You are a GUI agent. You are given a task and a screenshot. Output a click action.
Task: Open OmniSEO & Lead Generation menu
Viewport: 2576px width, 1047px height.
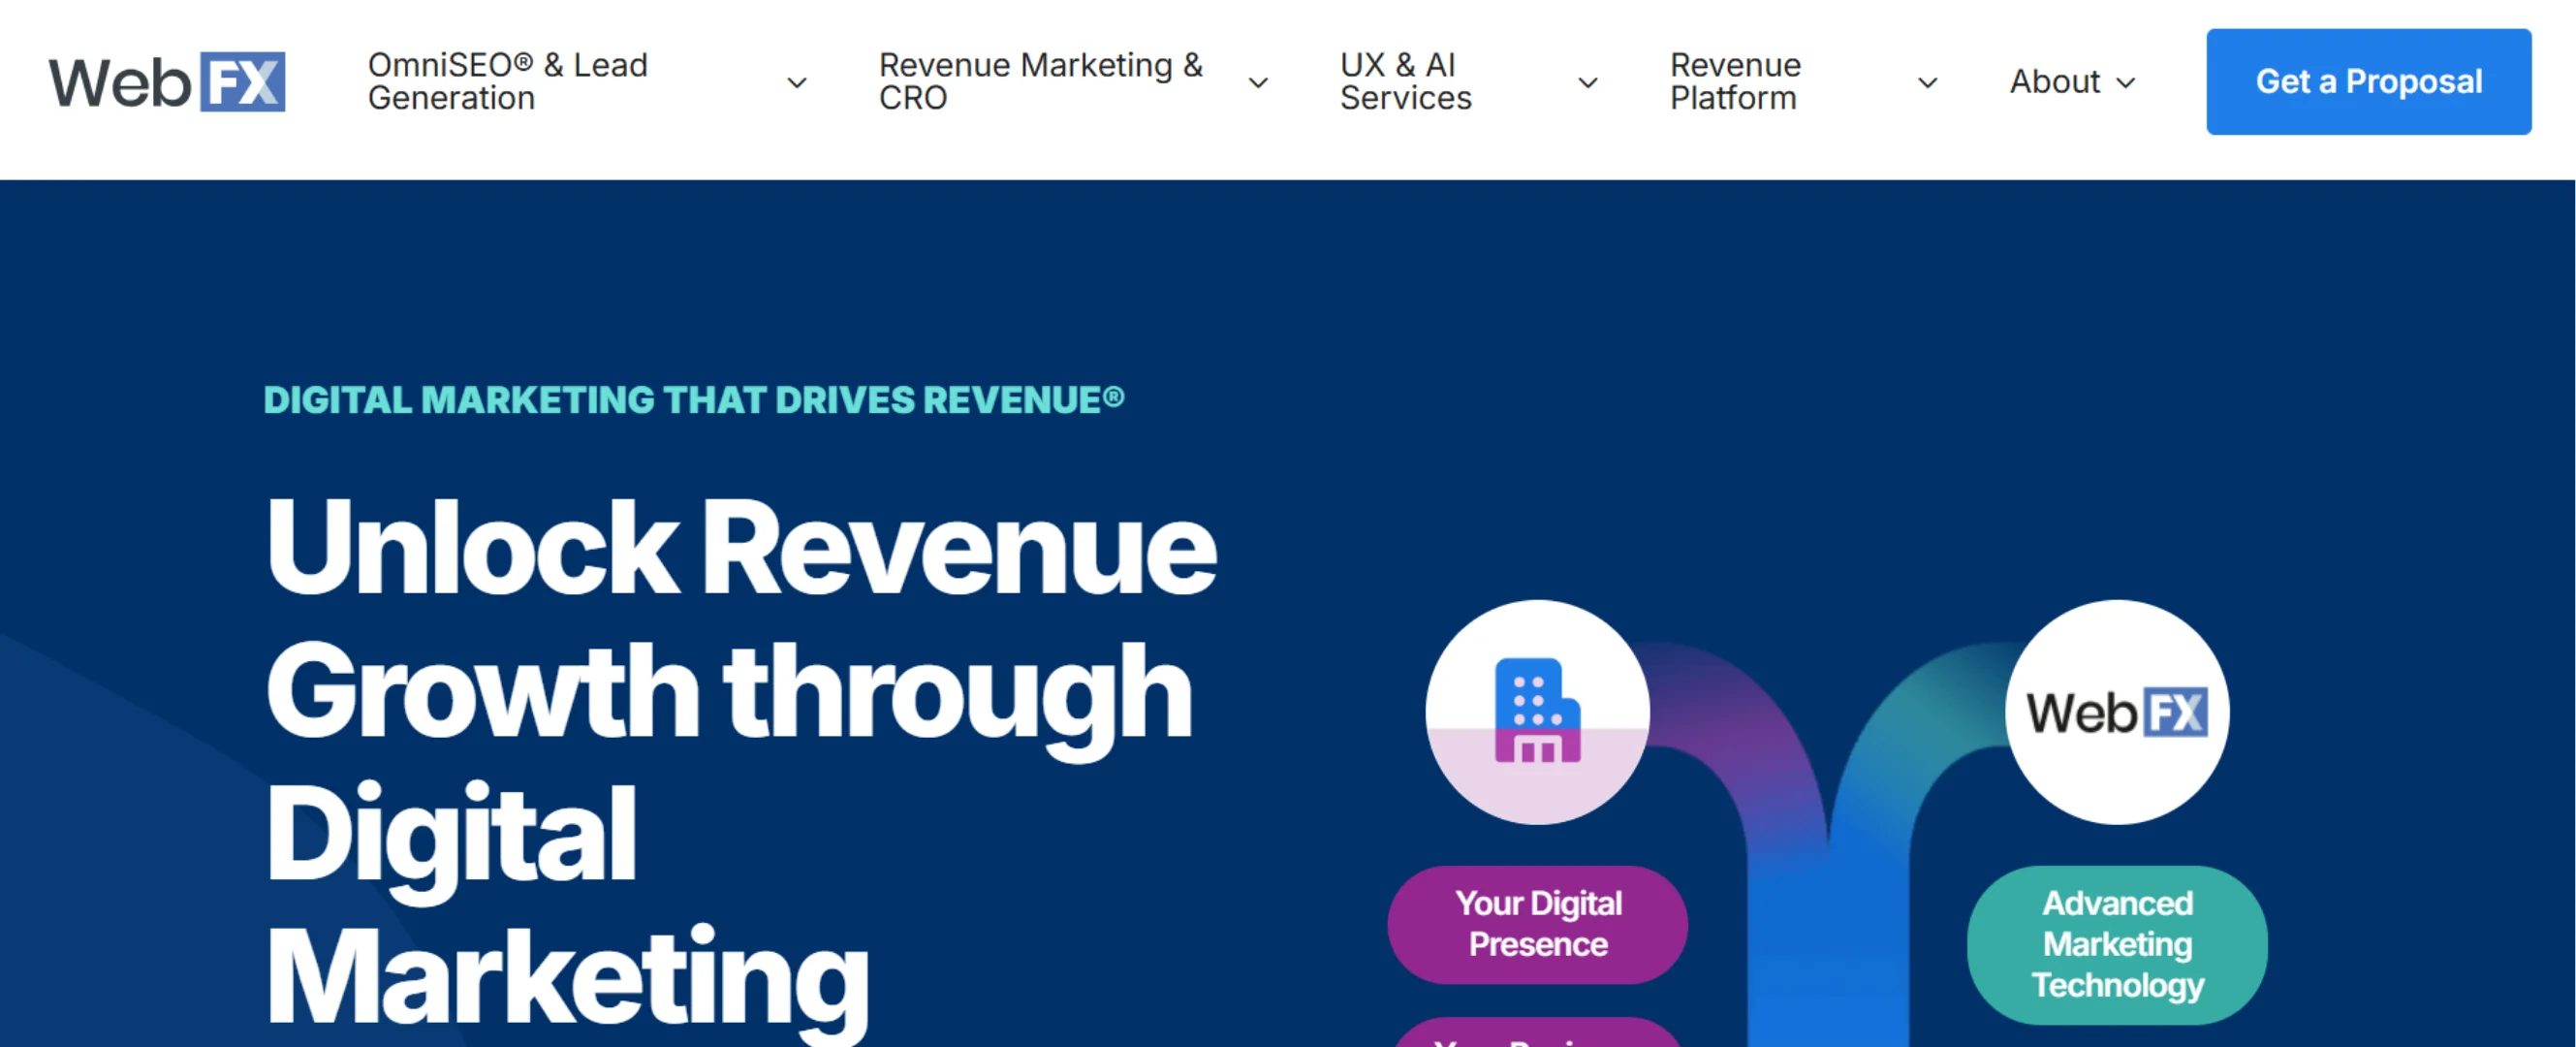tap(508, 82)
